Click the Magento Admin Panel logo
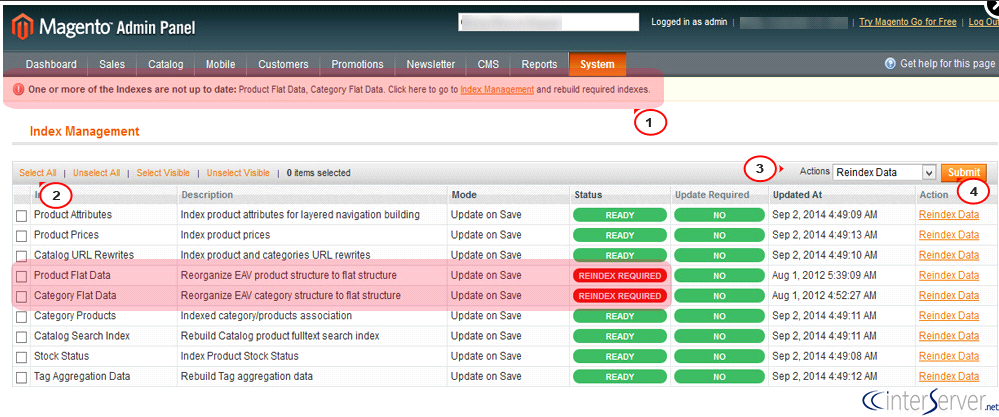 point(104,27)
